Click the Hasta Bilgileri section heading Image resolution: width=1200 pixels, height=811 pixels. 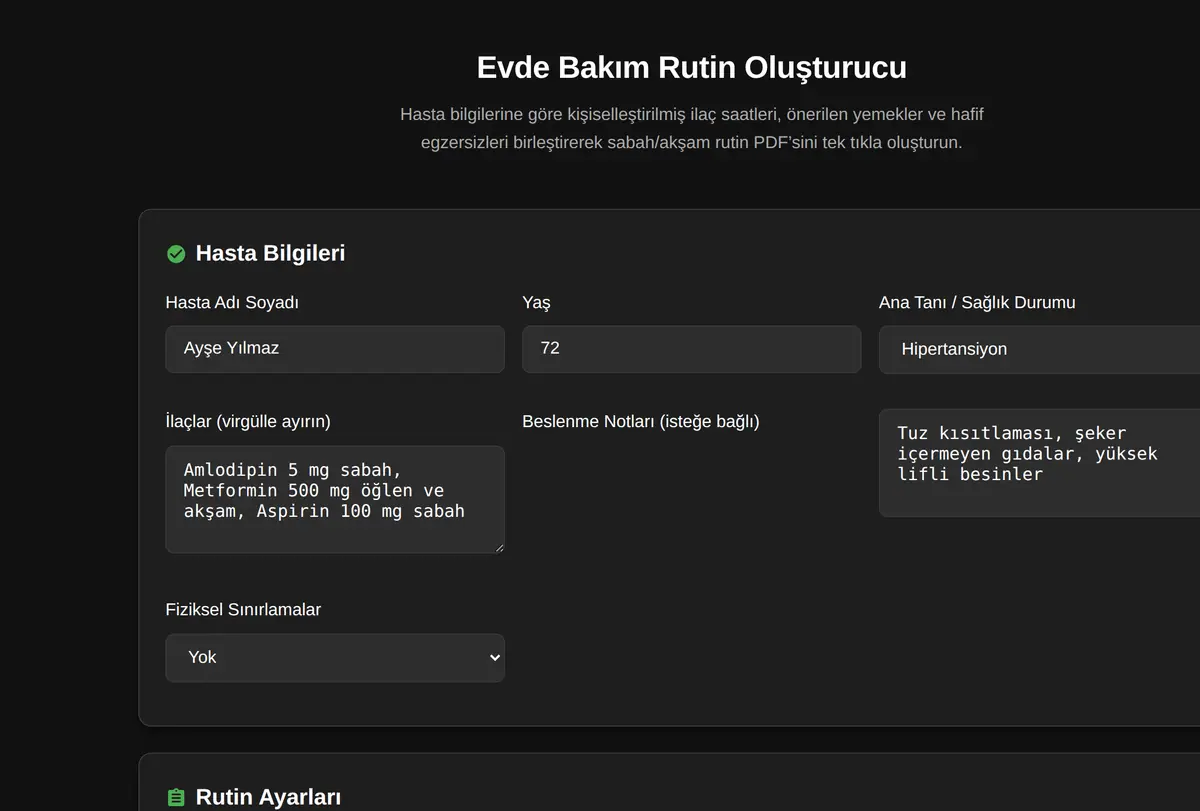coord(270,253)
